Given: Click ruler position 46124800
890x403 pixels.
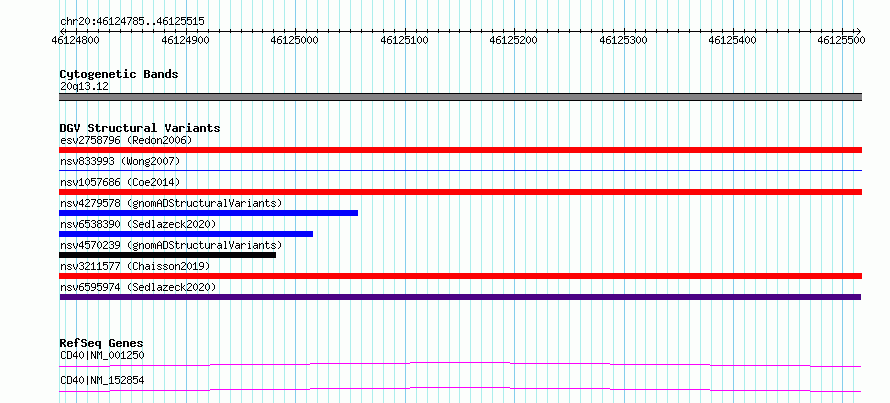Looking at the screenshot, I should [75, 40].
